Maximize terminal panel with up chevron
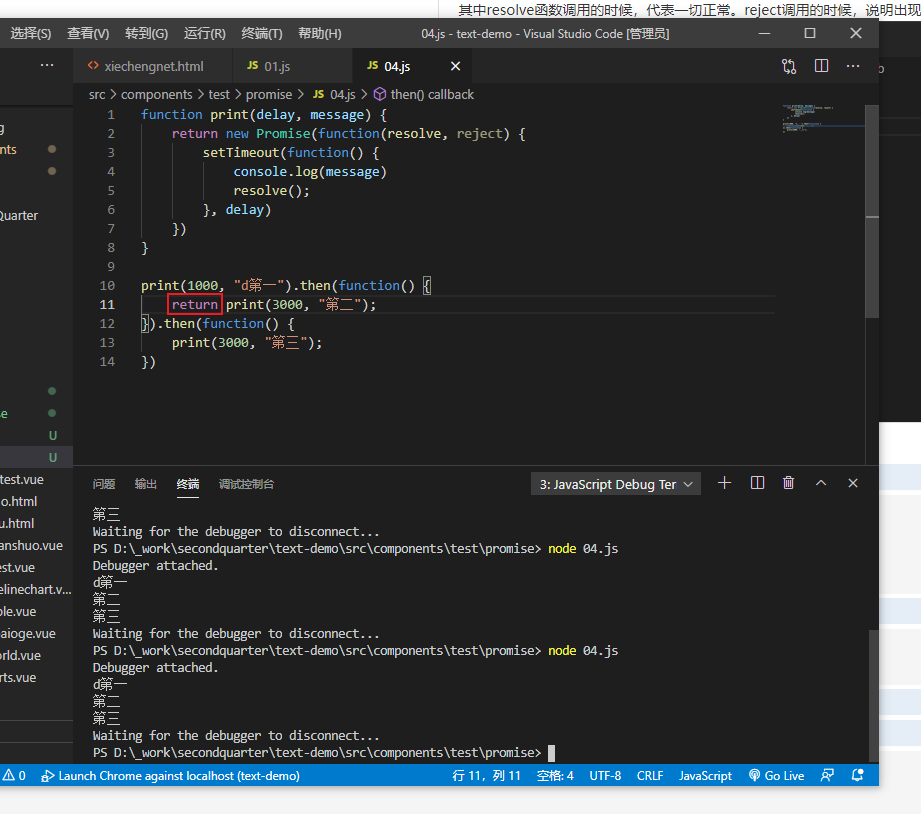921x814 pixels. [x=821, y=483]
